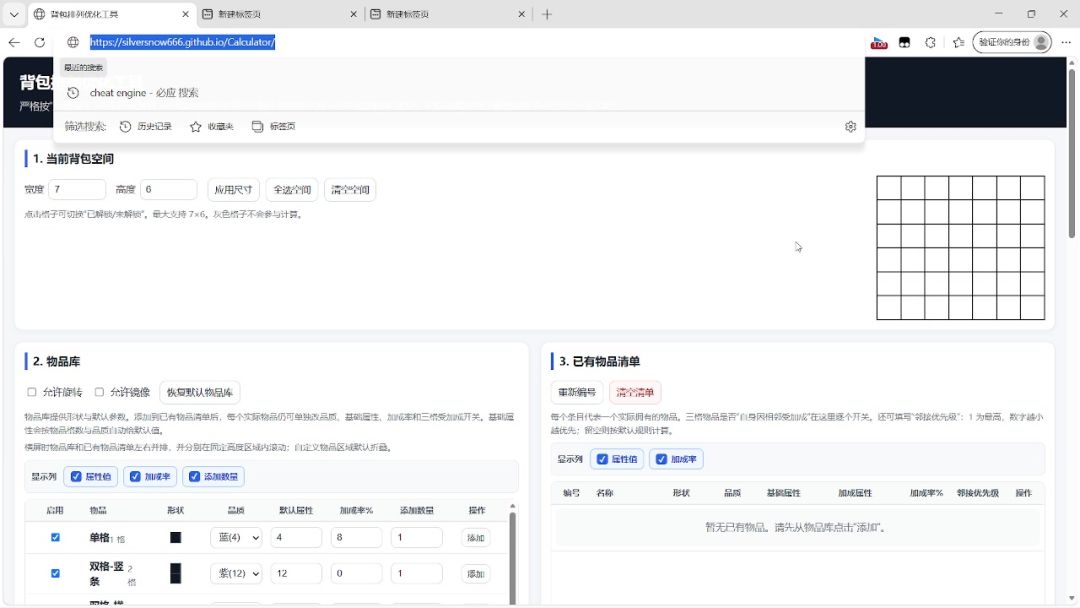Click 双格-竖条 default attribute field showing 12
Image resolution: width=1080 pixels, height=608 pixels.
point(296,573)
